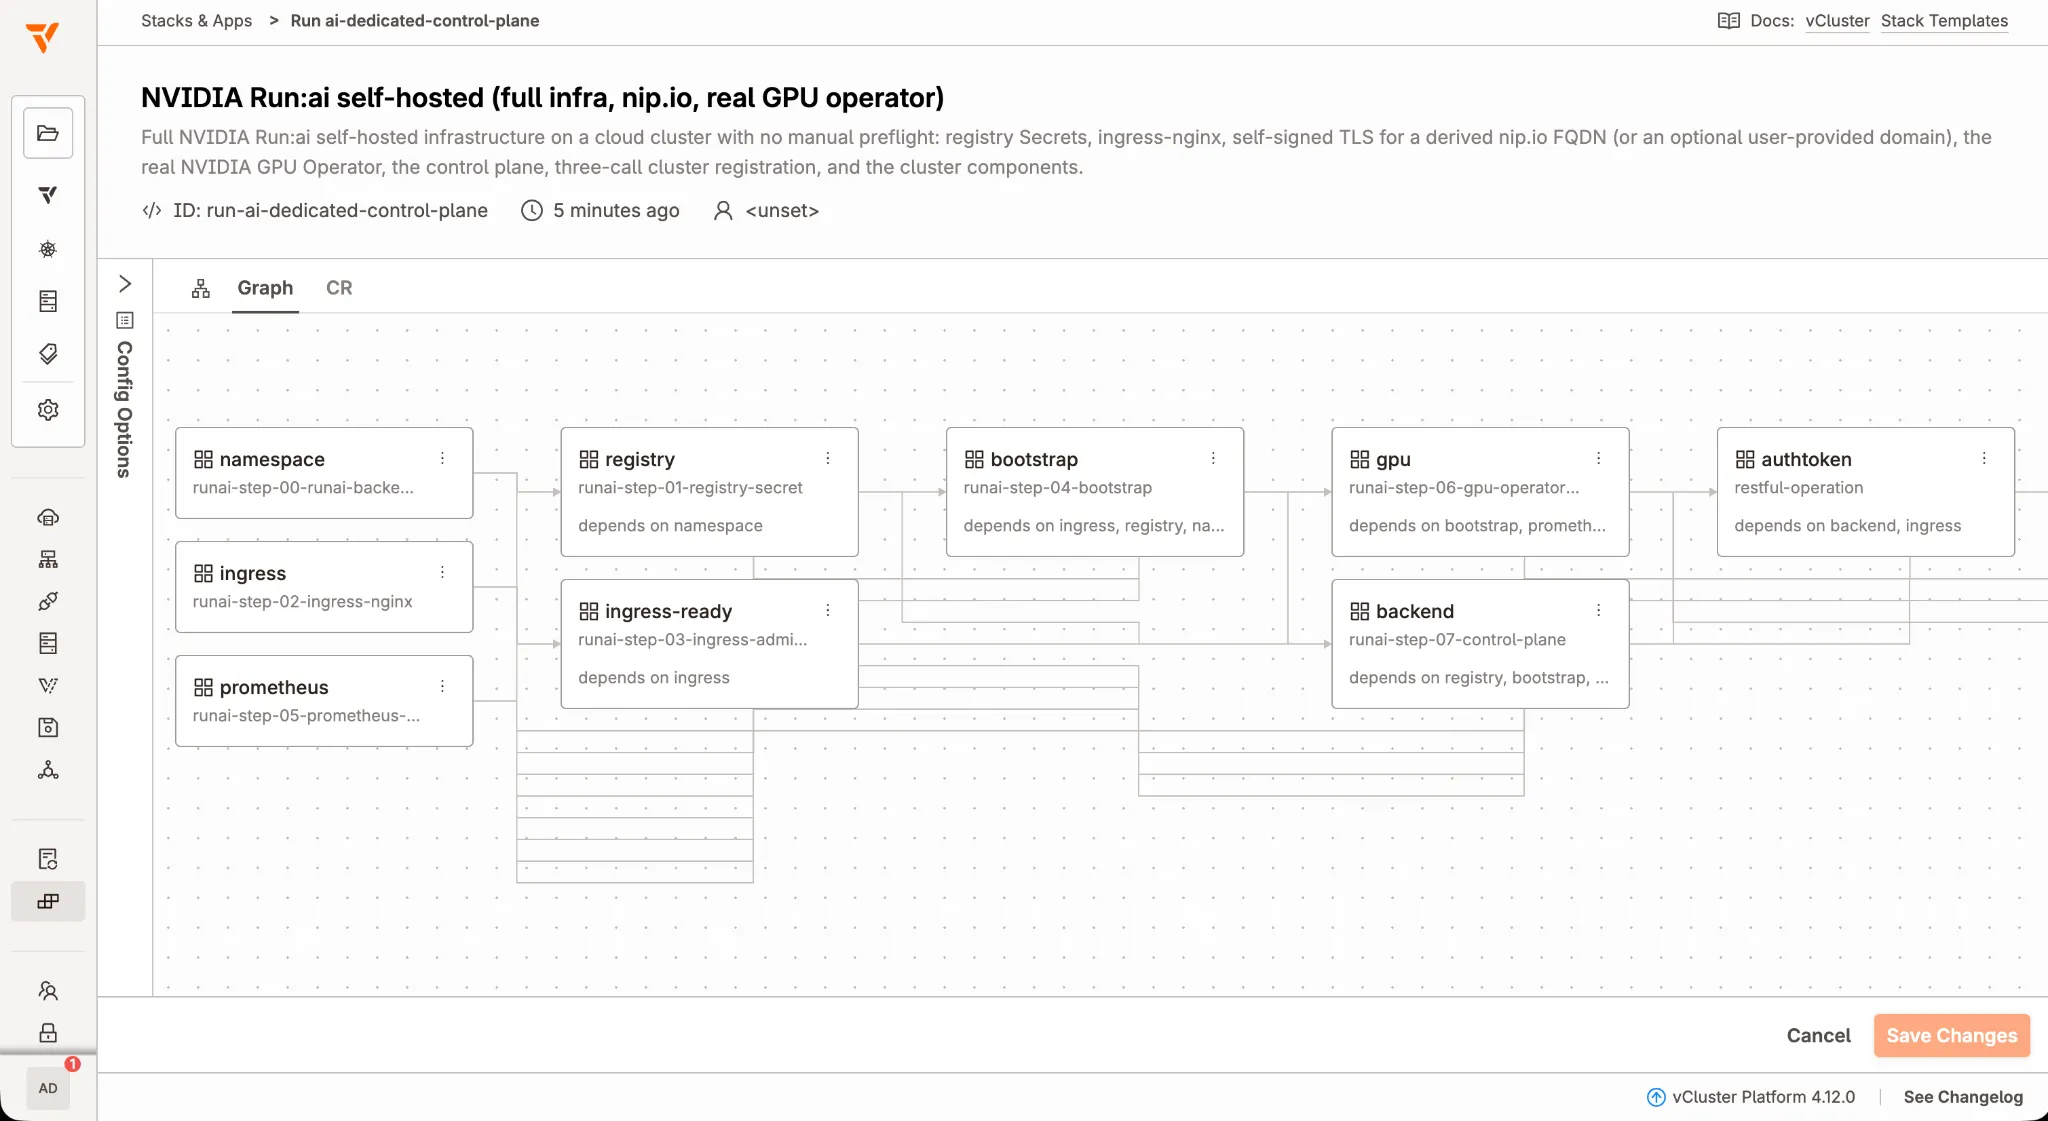Image resolution: width=2048 pixels, height=1121 pixels.
Task: Open the backend node three-dot menu
Action: pos(1599,610)
